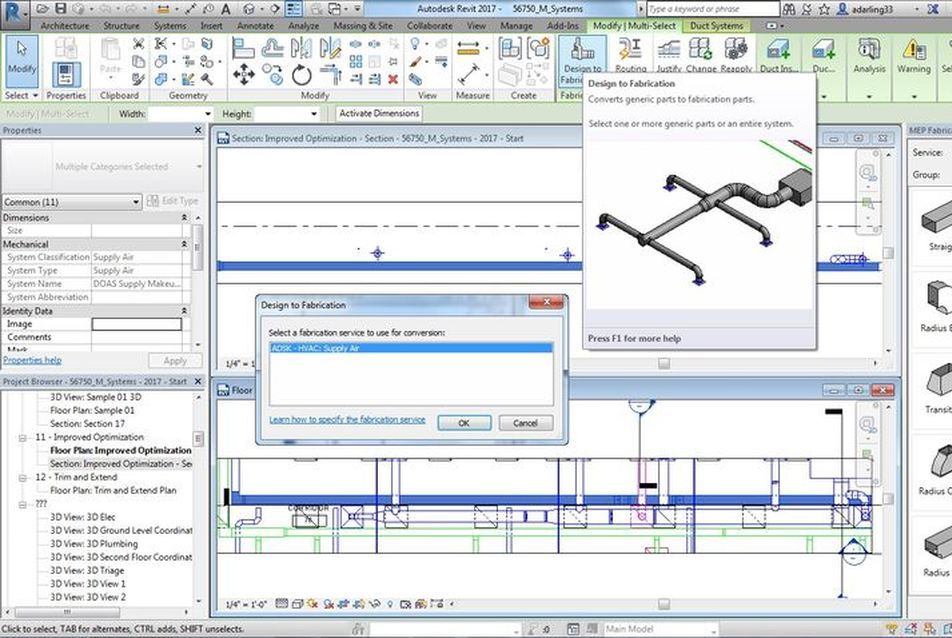The width and height of the screenshot is (952, 638).
Task: Click Cancel in Design to Fabrication dialog
Action: point(525,423)
